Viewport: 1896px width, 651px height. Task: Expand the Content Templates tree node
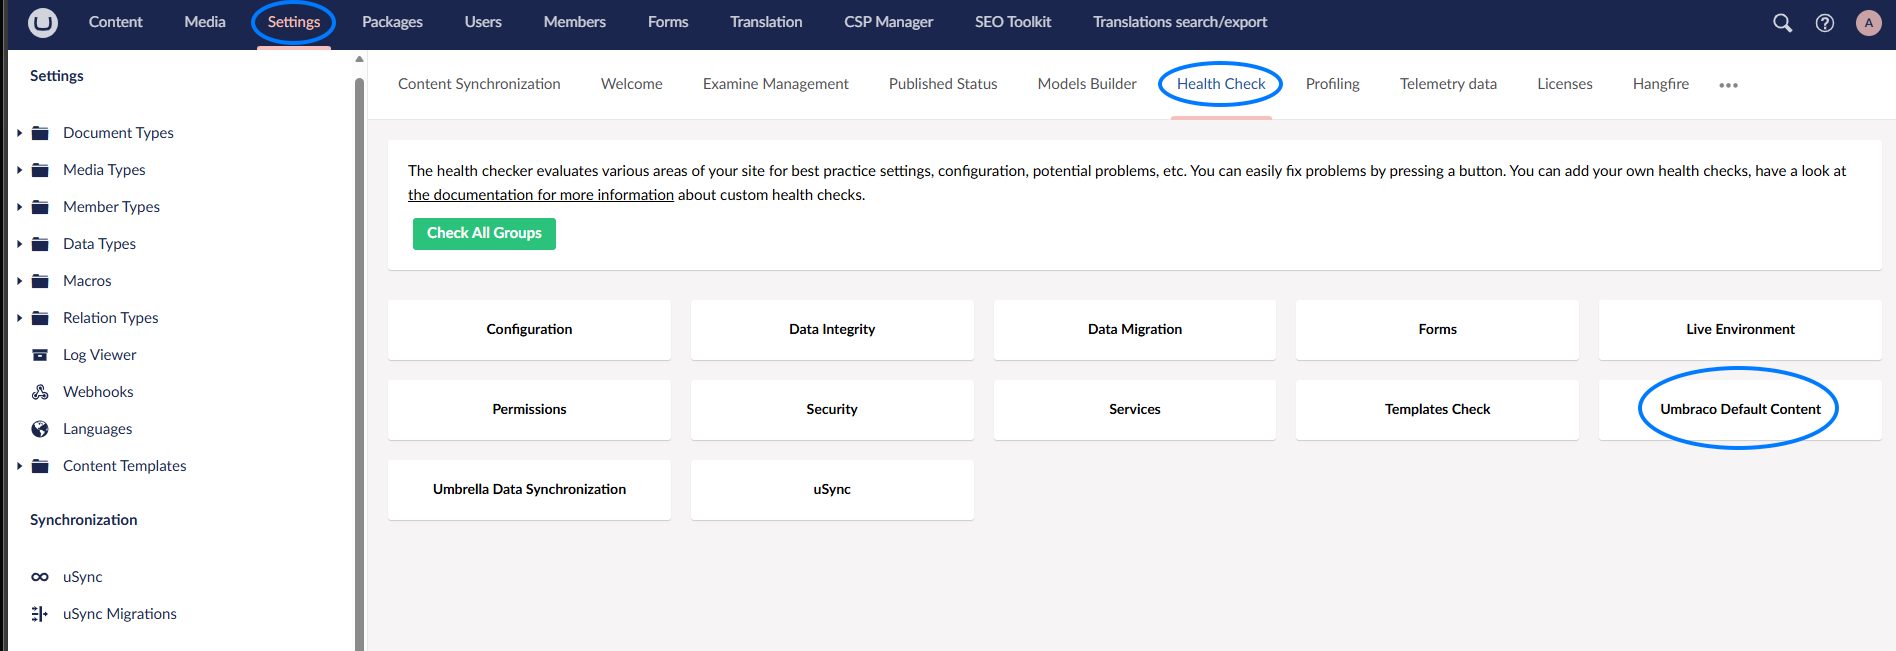(x=19, y=466)
